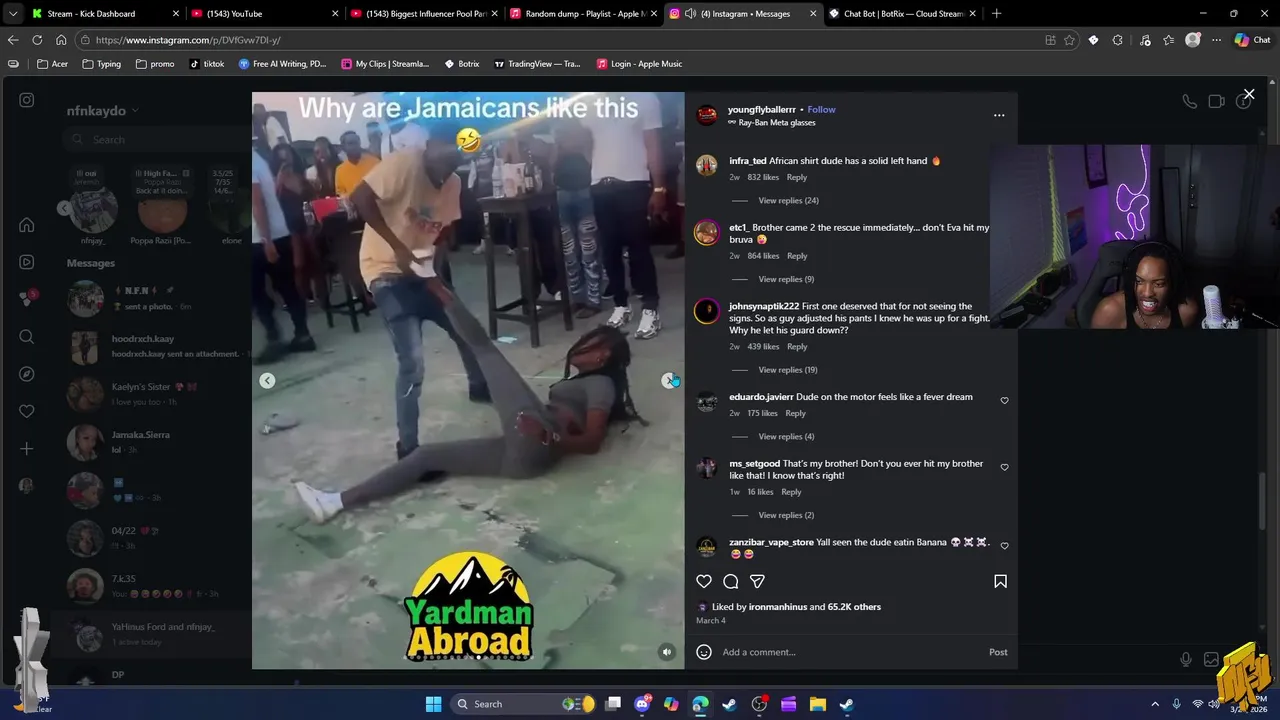Viewport: 1280px width, 720px height.
Task: Open the tiktok bookmark
Action: coord(207,64)
